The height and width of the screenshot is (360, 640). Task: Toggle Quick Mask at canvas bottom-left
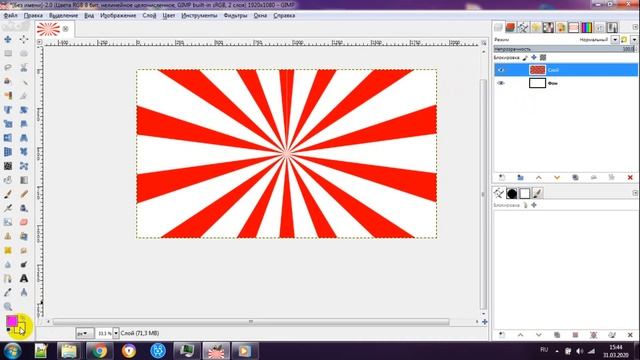click(40, 322)
